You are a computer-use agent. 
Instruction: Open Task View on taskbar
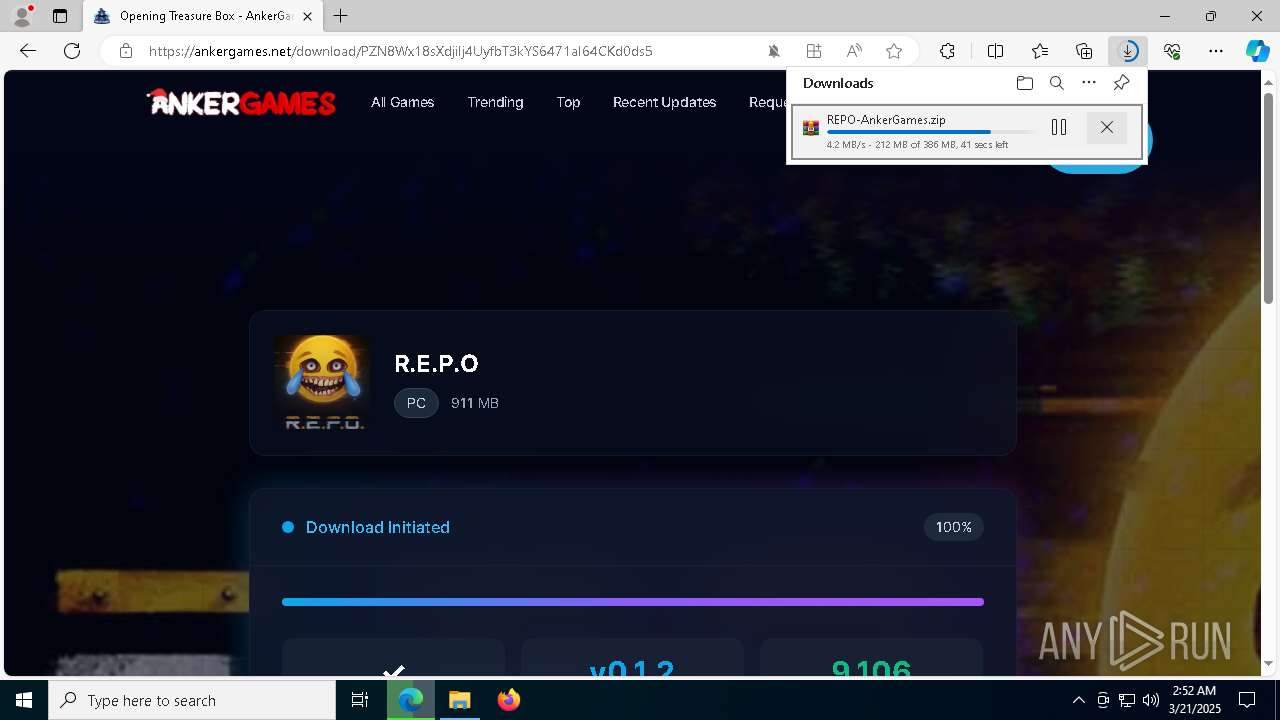tap(360, 700)
